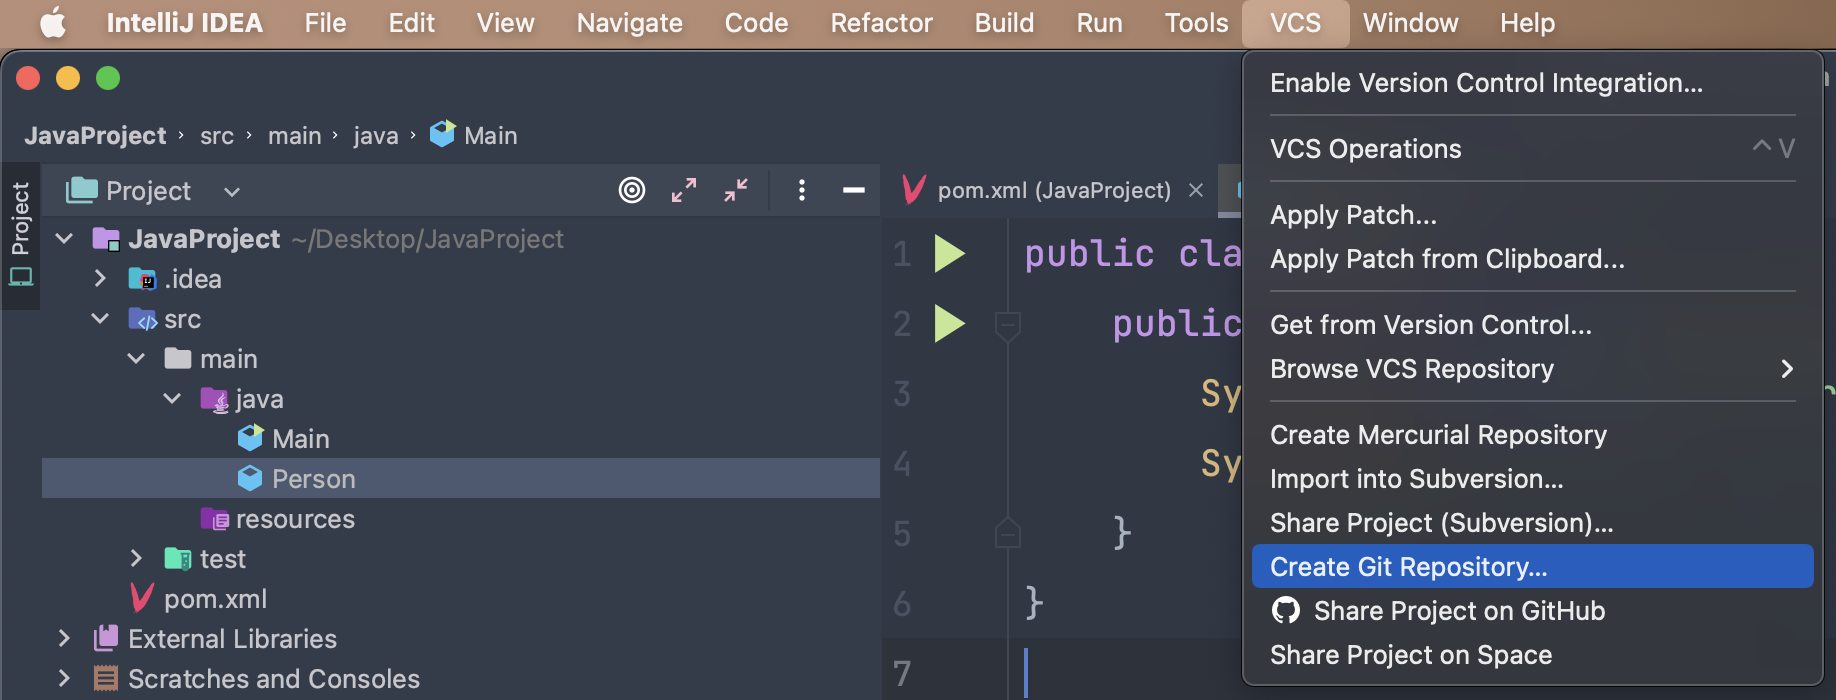Click the run gutter arrow on line 2
This screenshot has height=700, width=1836.
point(949,324)
